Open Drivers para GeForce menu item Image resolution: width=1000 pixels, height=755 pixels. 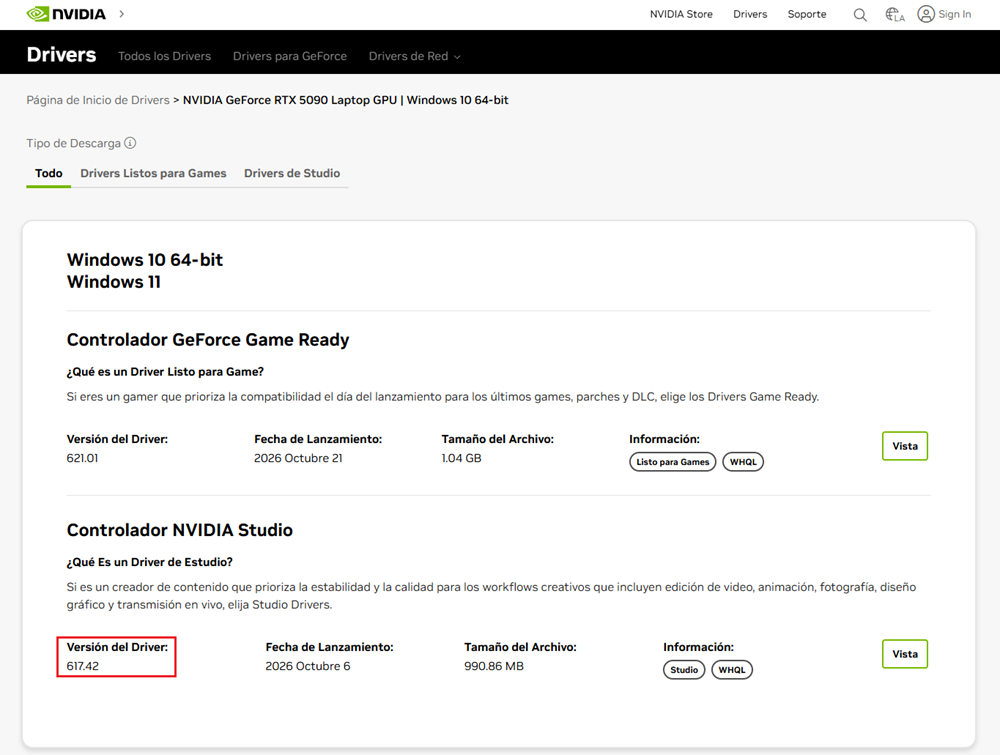[x=290, y=56]
